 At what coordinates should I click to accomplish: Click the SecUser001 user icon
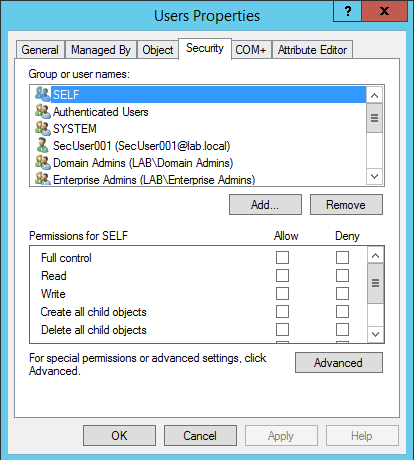[43, 145]
